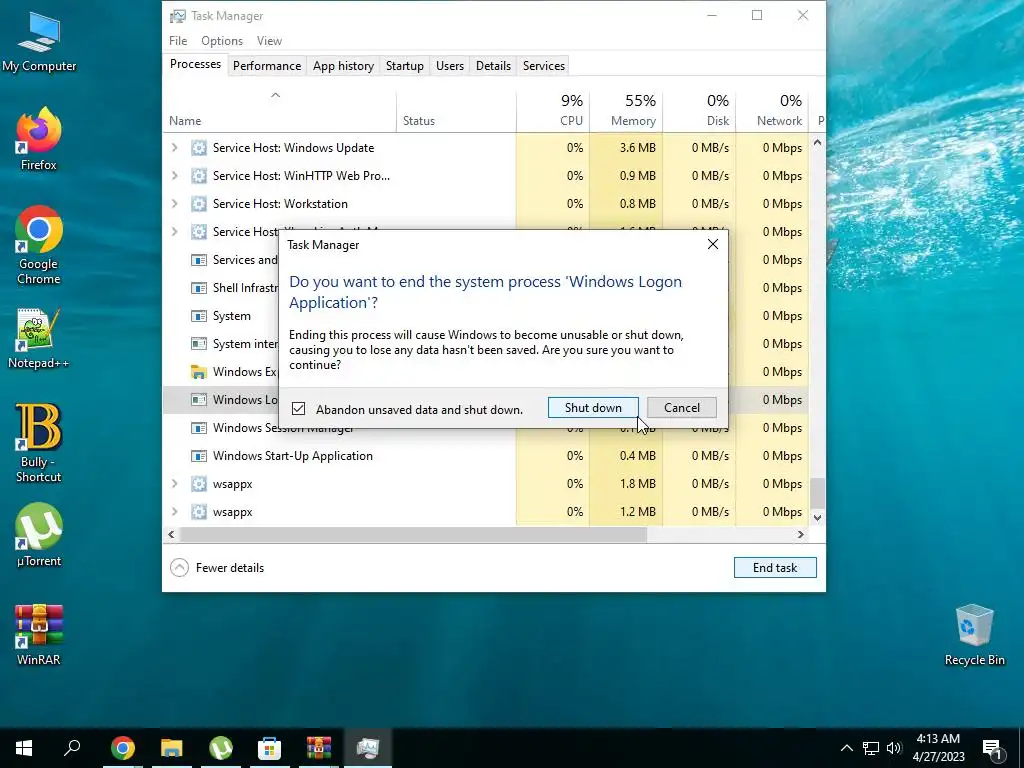This screenshot has width=1024, height=768.
Task: Click vertical scrollbar up arrow
Action: pyautogui.click(x=818, y=142)
